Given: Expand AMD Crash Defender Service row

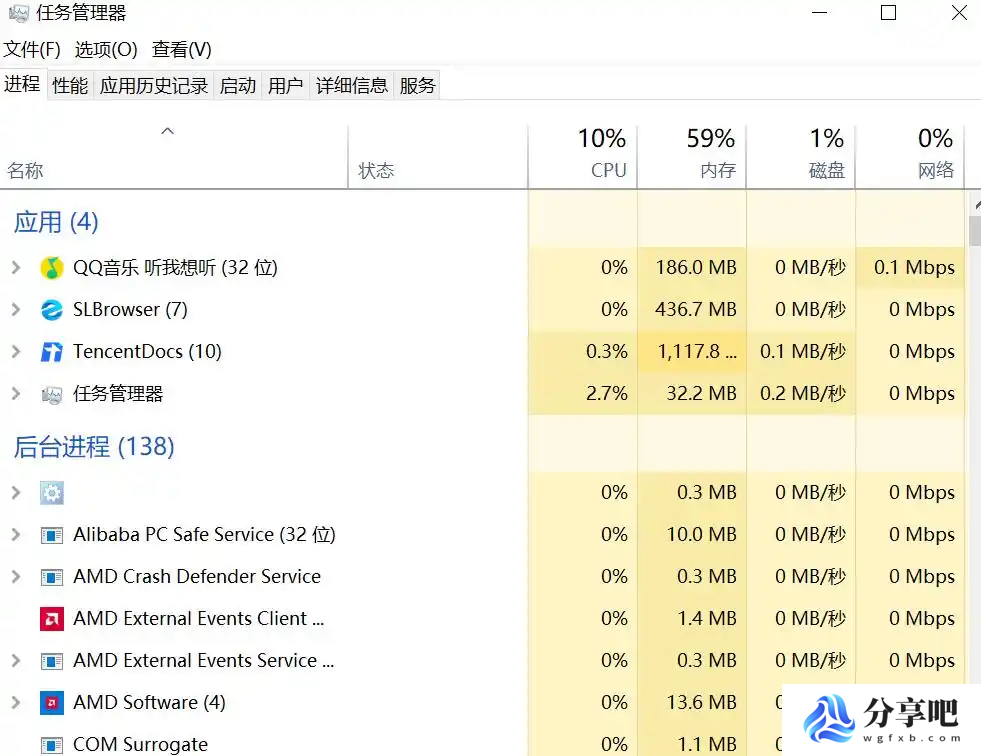Looking at the screenshot, I should click(x=16, y=577).
